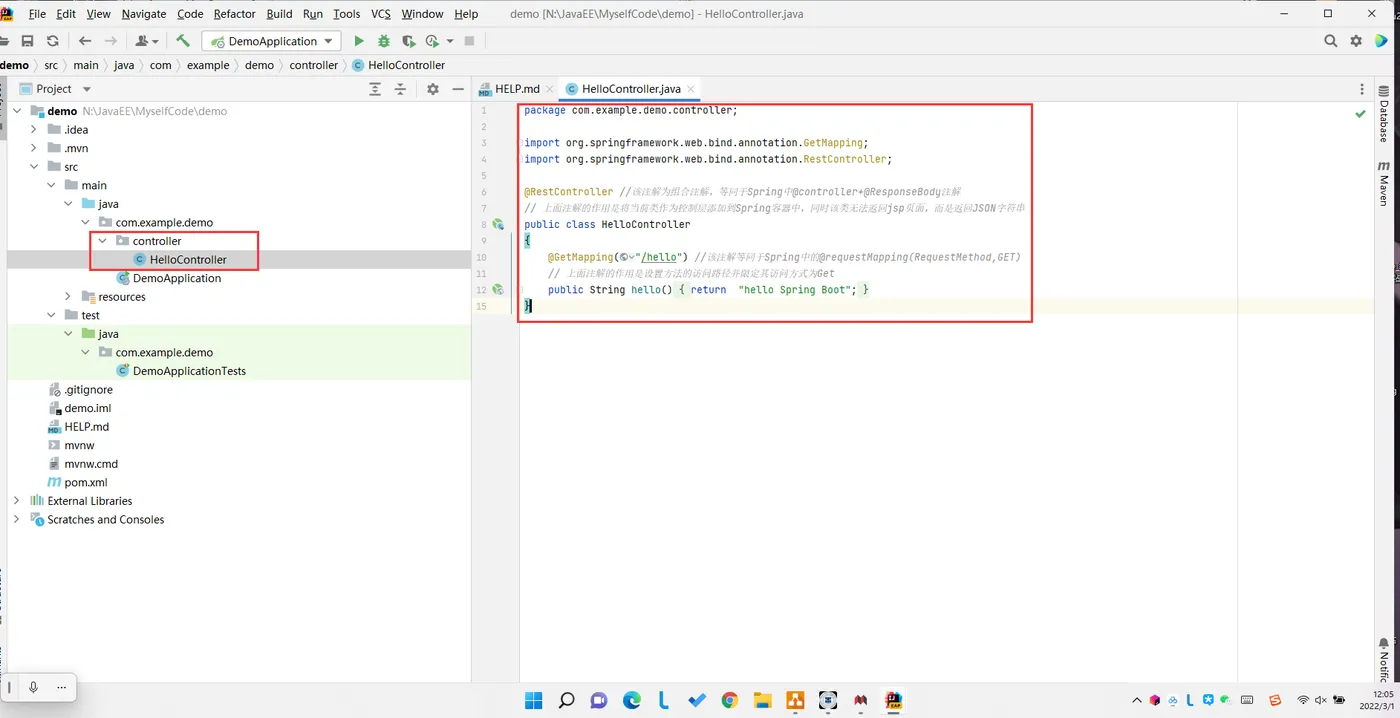1400x718 pixels.
Task: Click Collapse All icon in Project panel
Action: pyautogui.click(x=400, y=89)
